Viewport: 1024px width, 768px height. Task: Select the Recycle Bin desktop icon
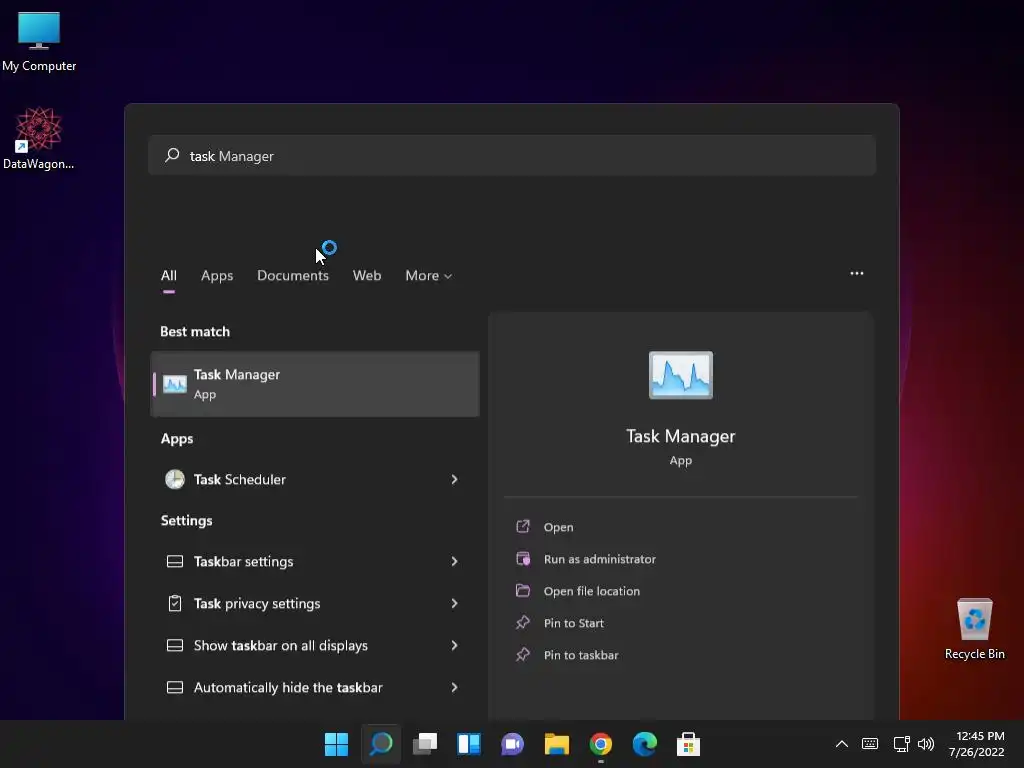click(x=974, y=629)
